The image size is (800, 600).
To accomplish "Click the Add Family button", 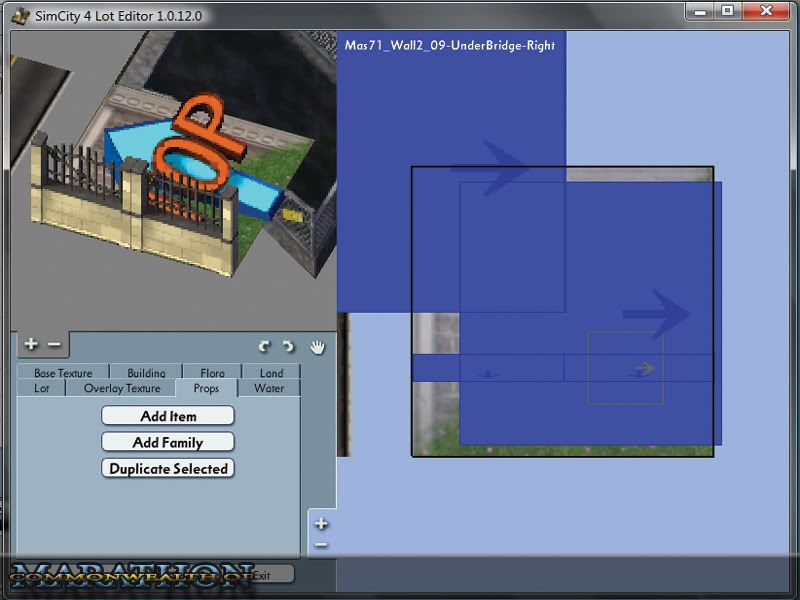I will [x=168, y=442].
